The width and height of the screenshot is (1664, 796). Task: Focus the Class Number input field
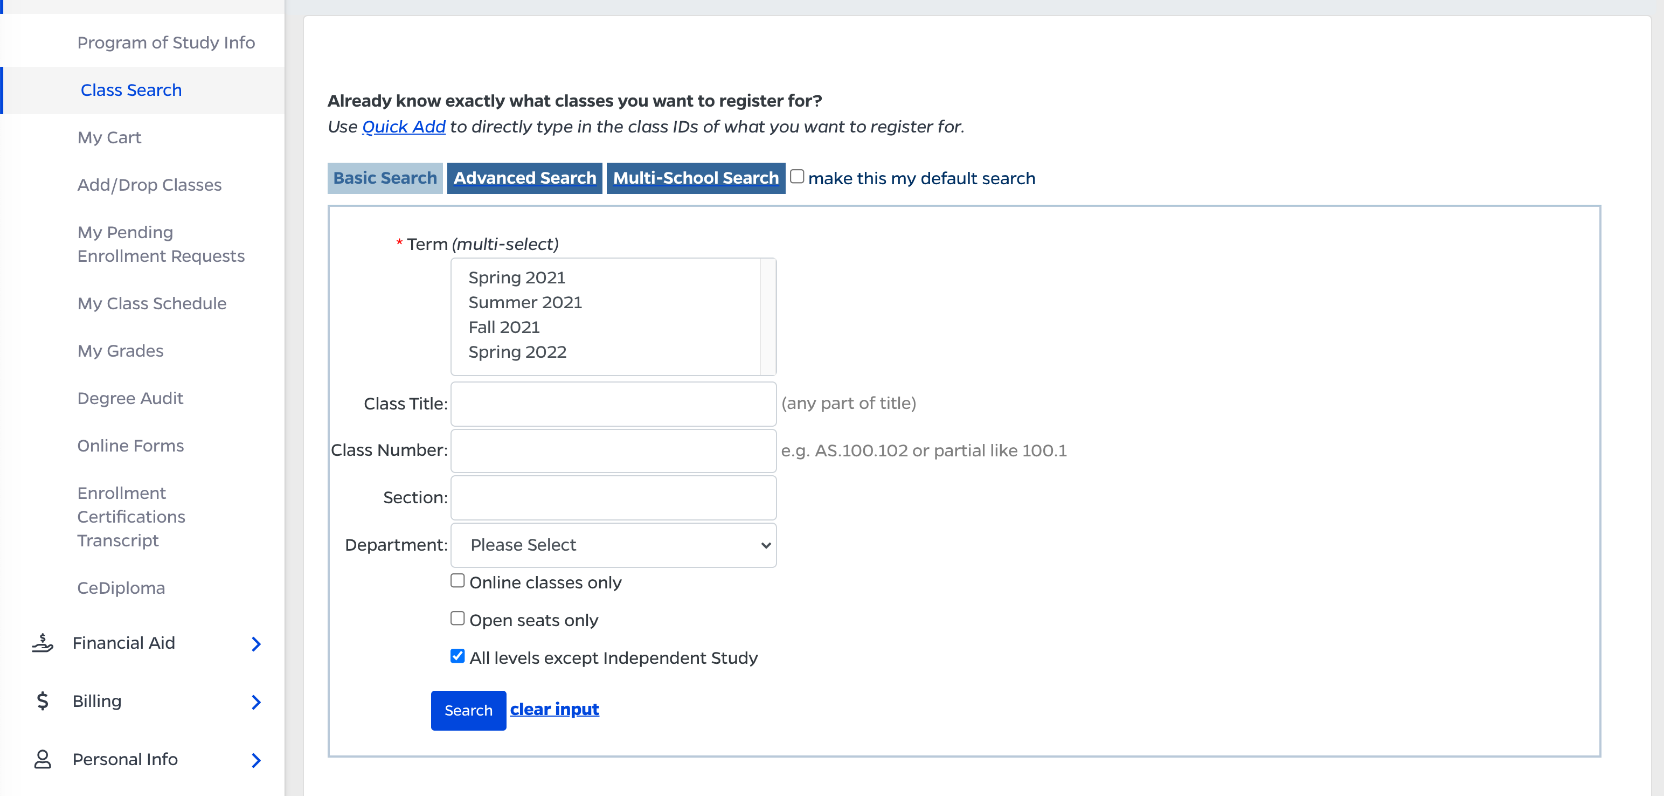[614, 451]
